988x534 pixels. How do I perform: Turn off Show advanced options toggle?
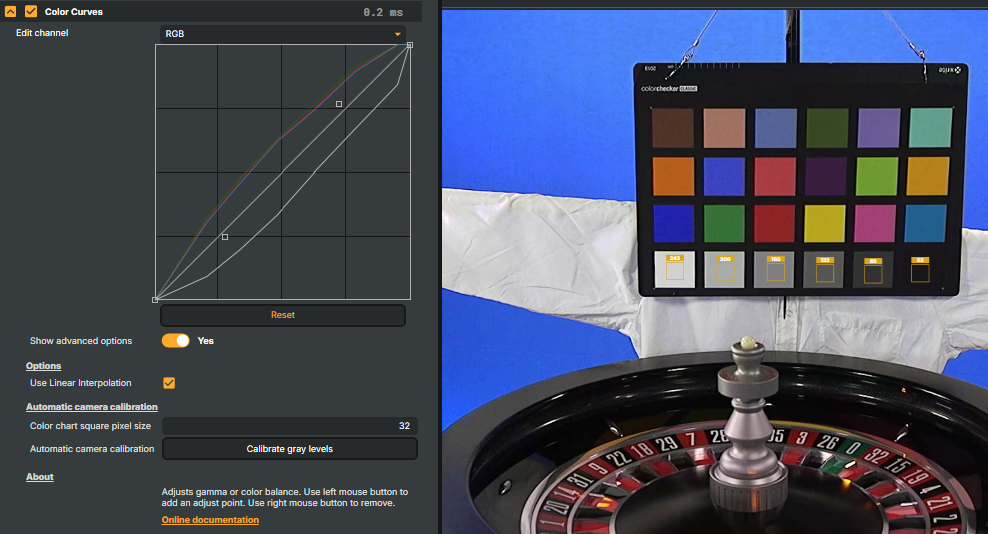(175, 340)
